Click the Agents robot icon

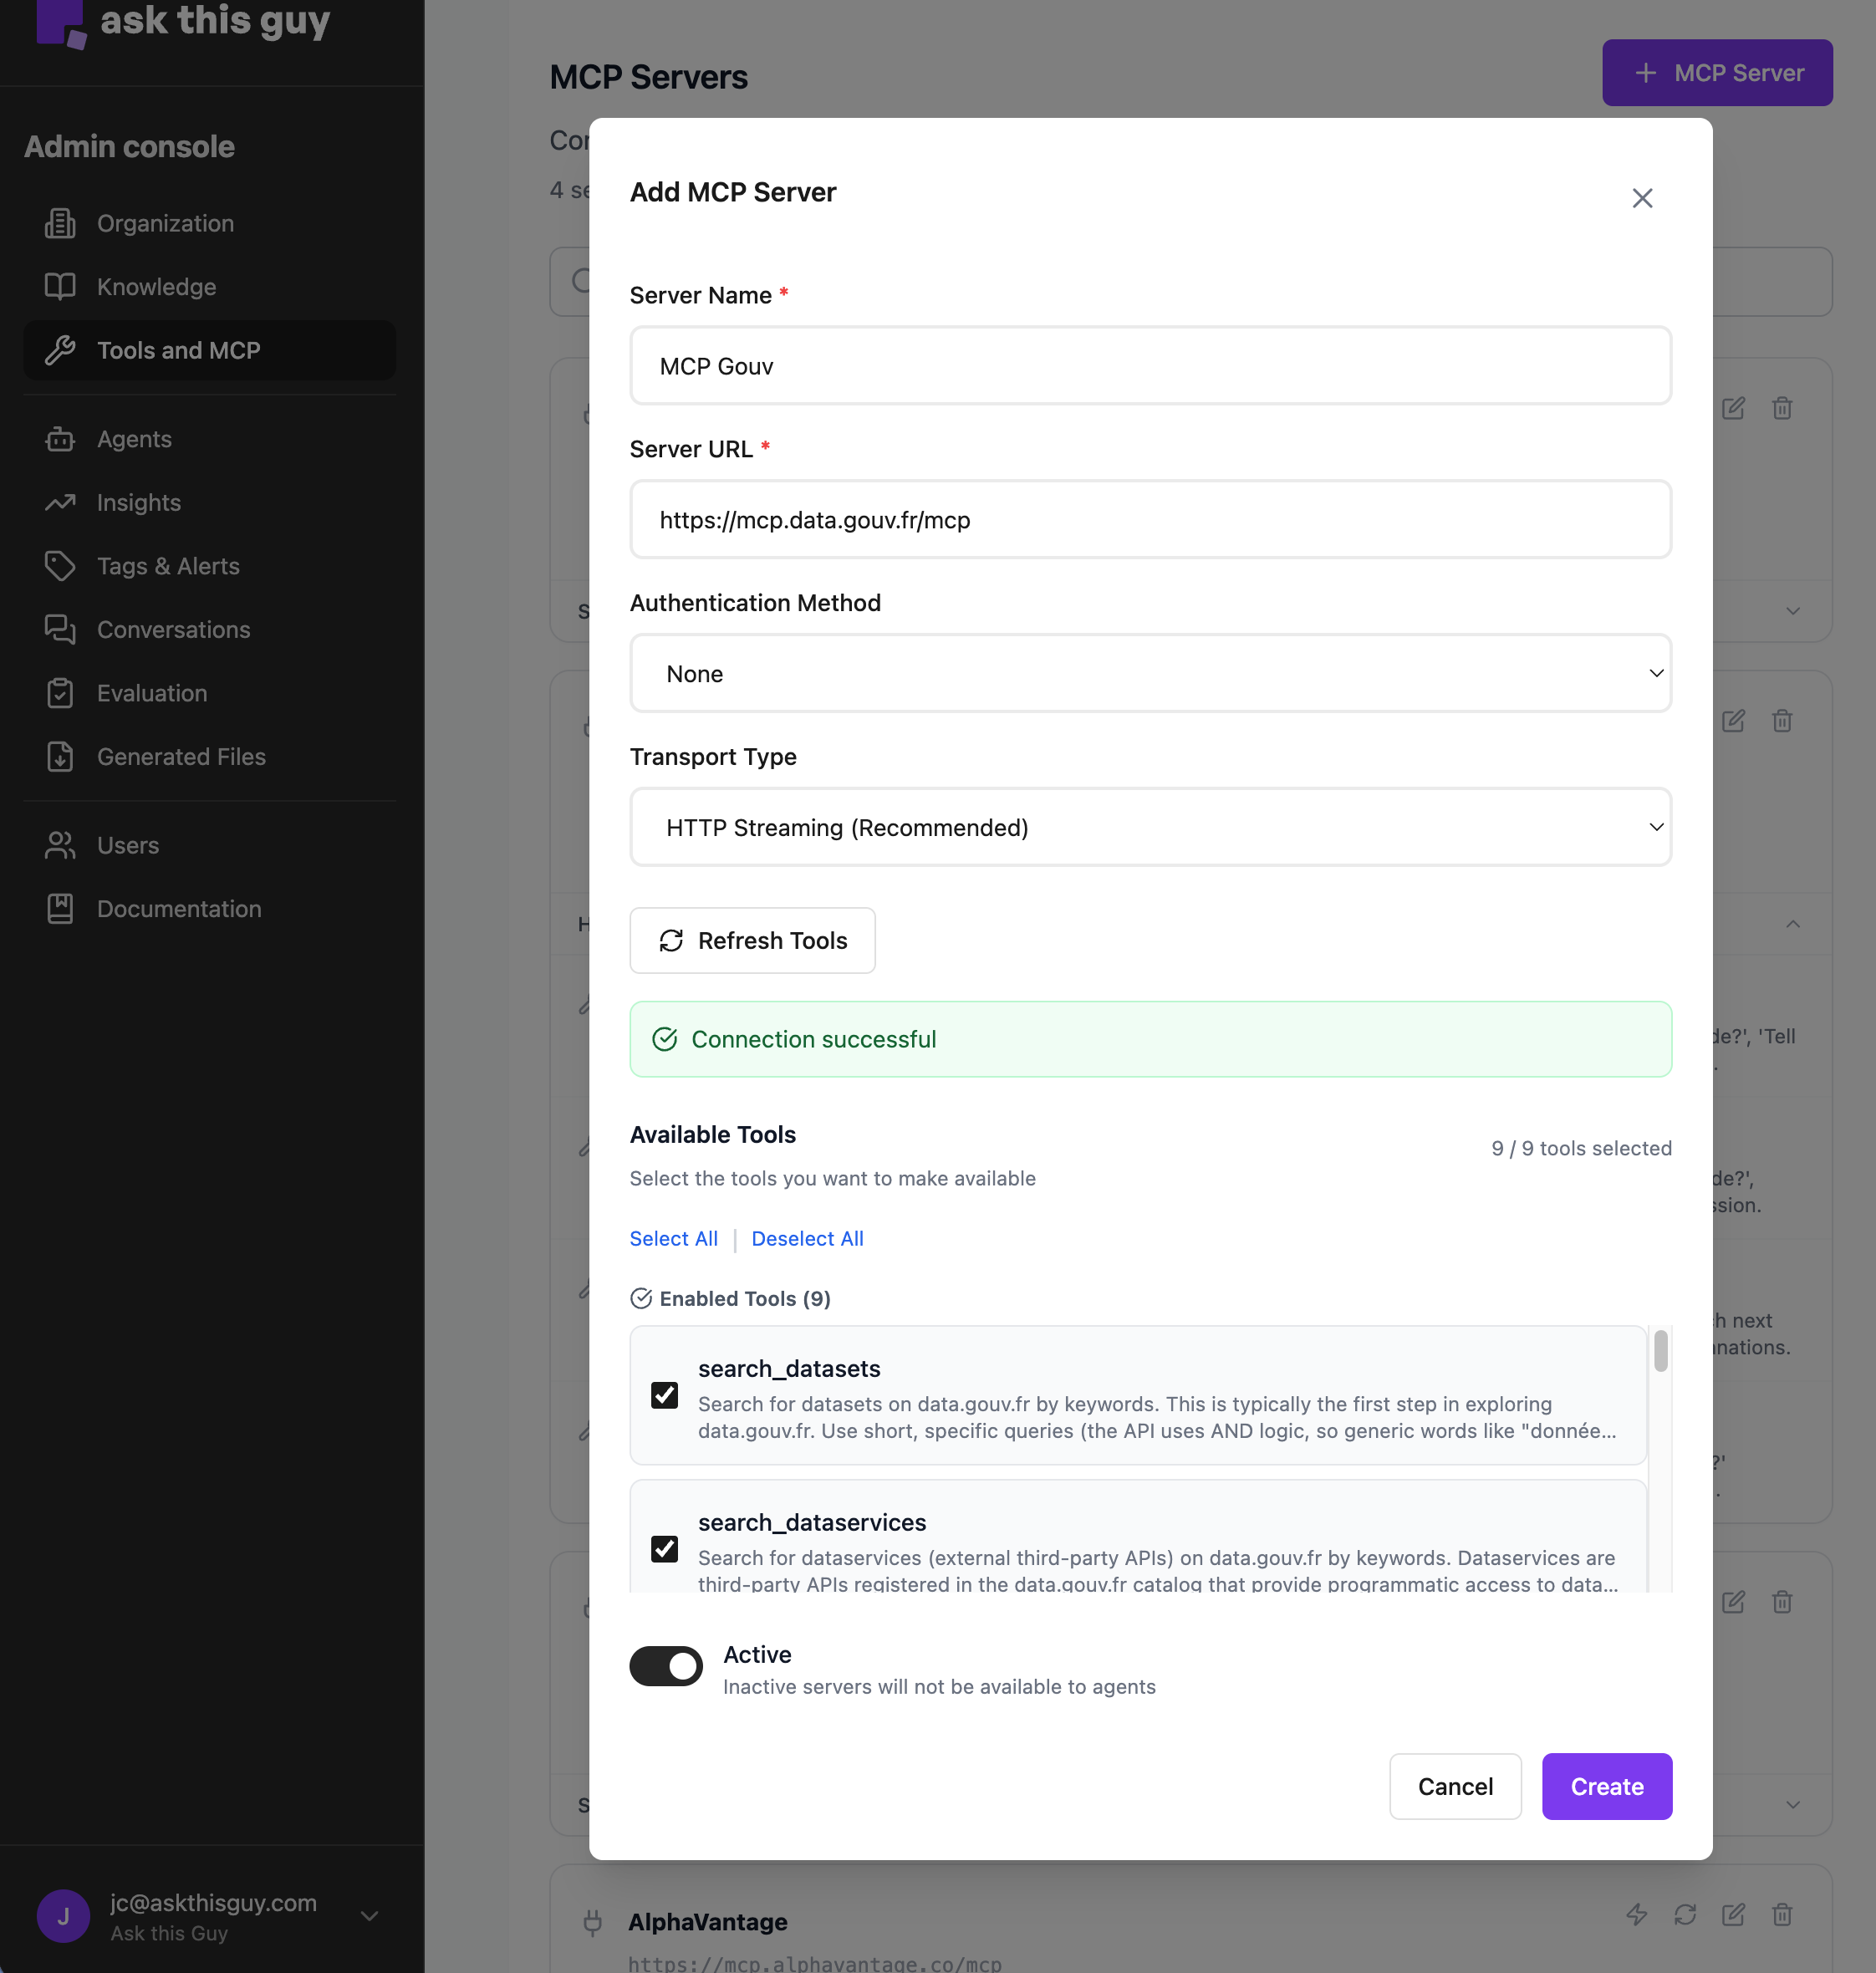click(60, 439)
